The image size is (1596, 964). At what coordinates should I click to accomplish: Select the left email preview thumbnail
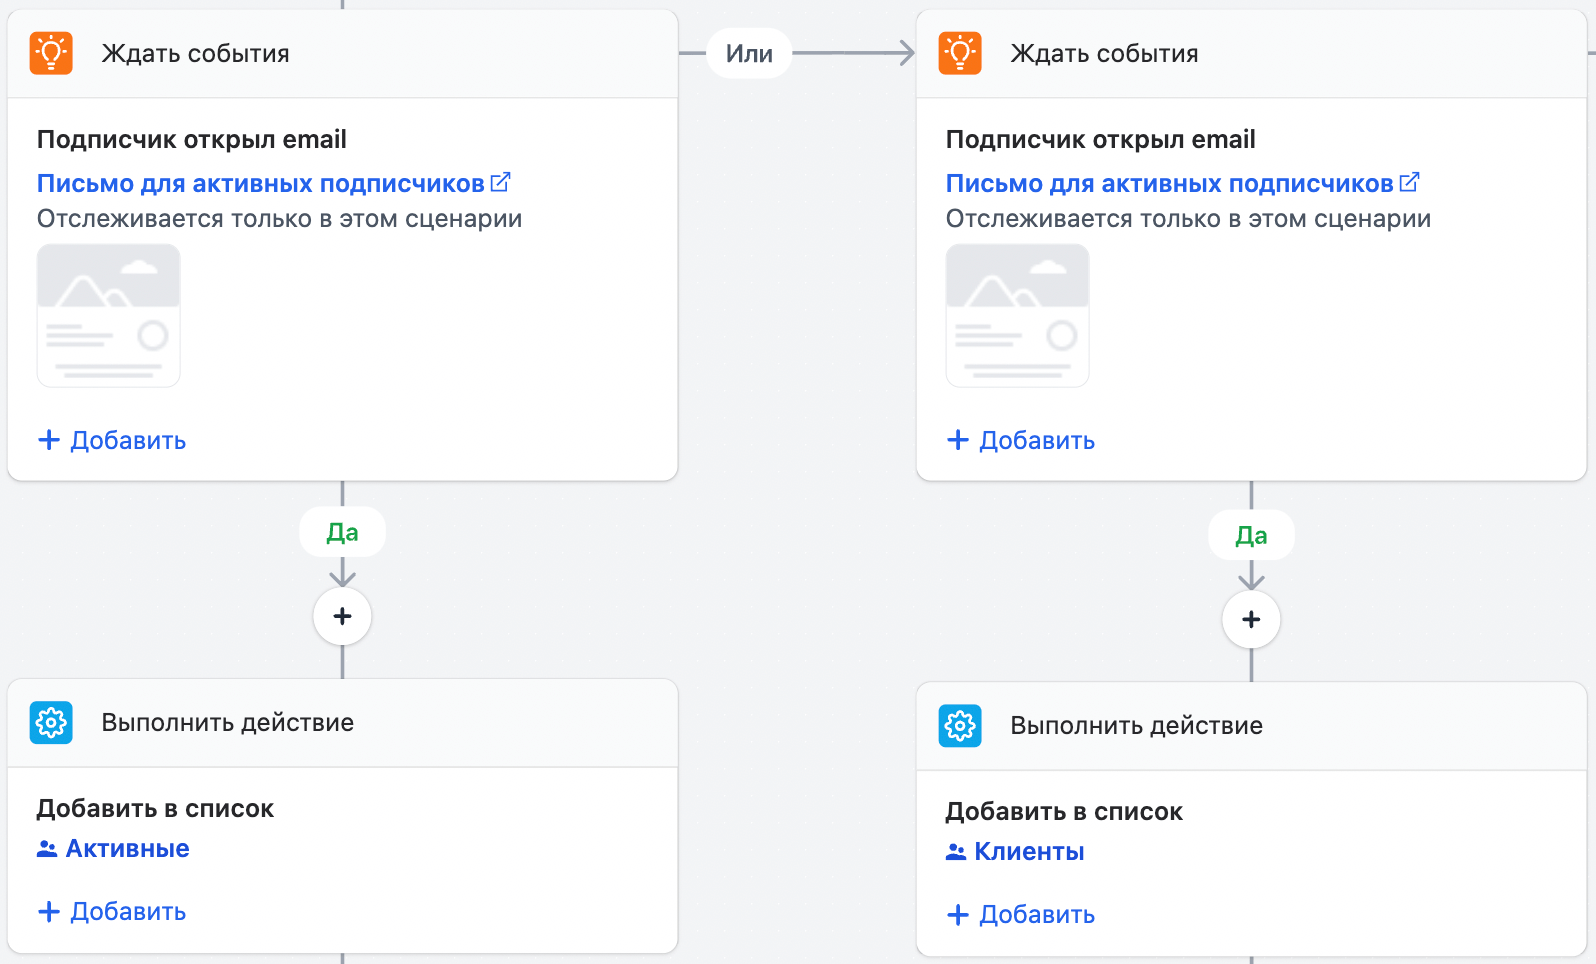click(109, 315)
